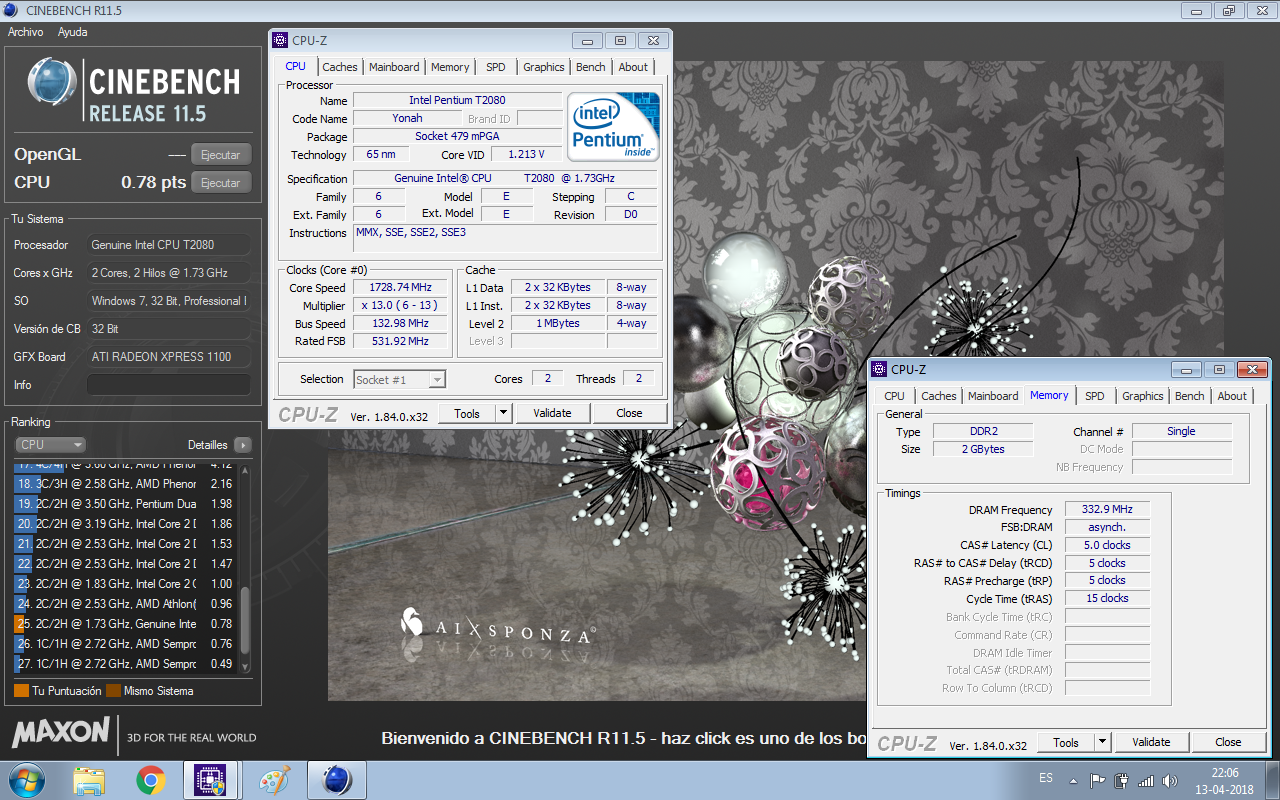Switch to Mainboard tab in Memory window

click(x=993, y=396)
